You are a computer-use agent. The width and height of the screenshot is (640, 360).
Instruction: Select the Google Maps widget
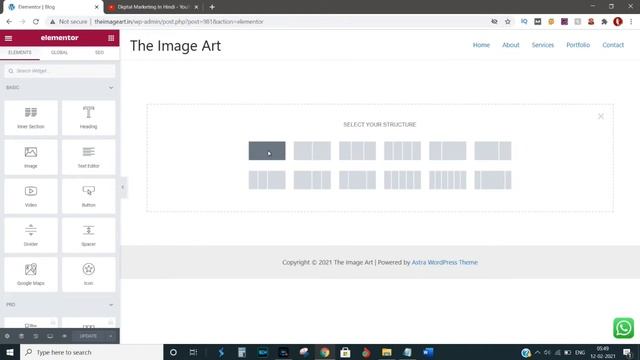point(31,275)
